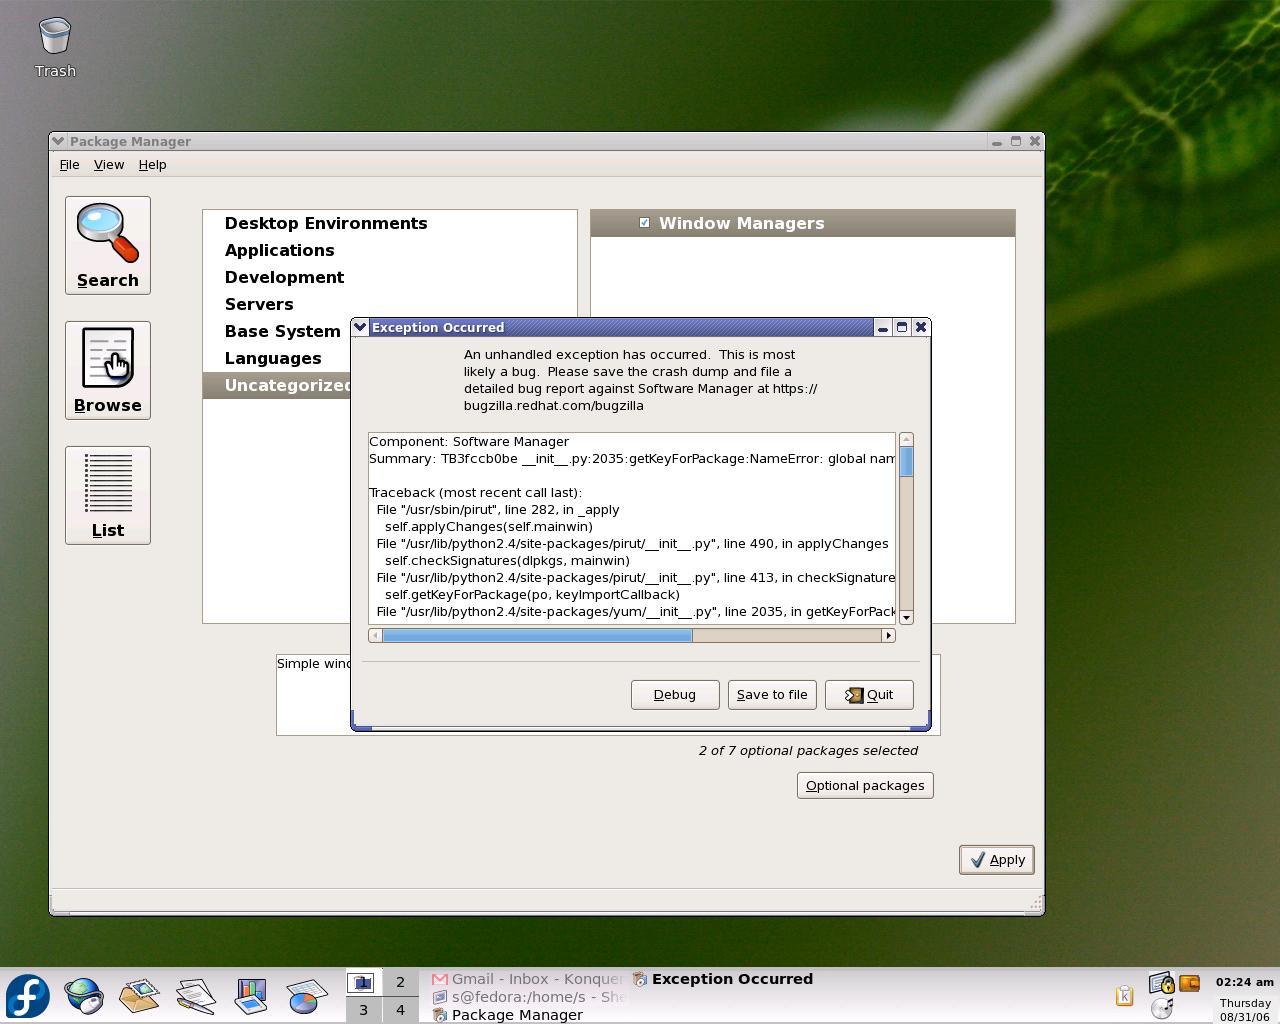
Task: Click the traceback scroll-up arrow
Action: pyautogui.click(x=906, y=440)
